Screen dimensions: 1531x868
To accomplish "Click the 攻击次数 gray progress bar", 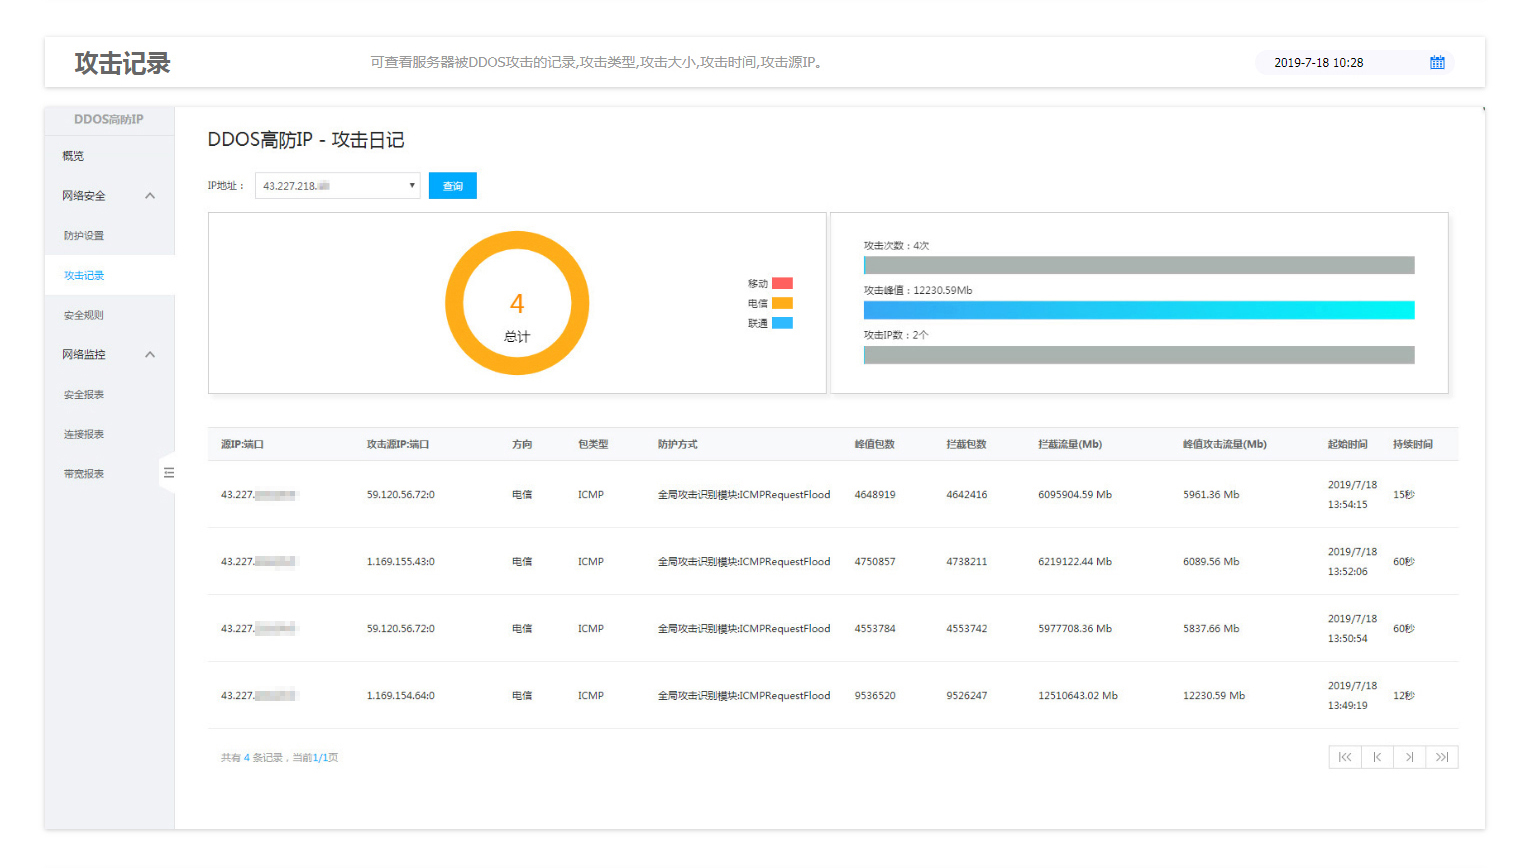I will coord(1139,265).
